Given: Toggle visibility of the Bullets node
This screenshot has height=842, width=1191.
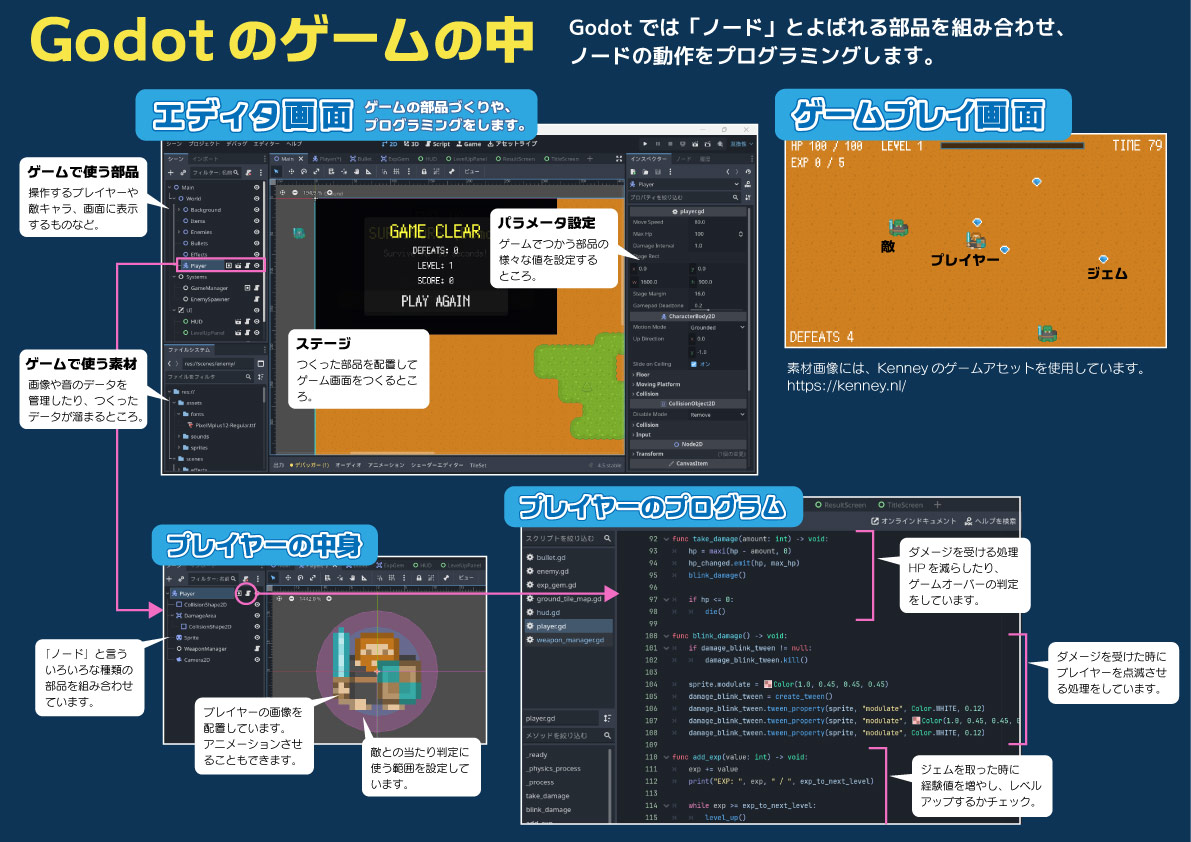Looking at the screenshot, I should pyautogui.click(x=257, y=243).
